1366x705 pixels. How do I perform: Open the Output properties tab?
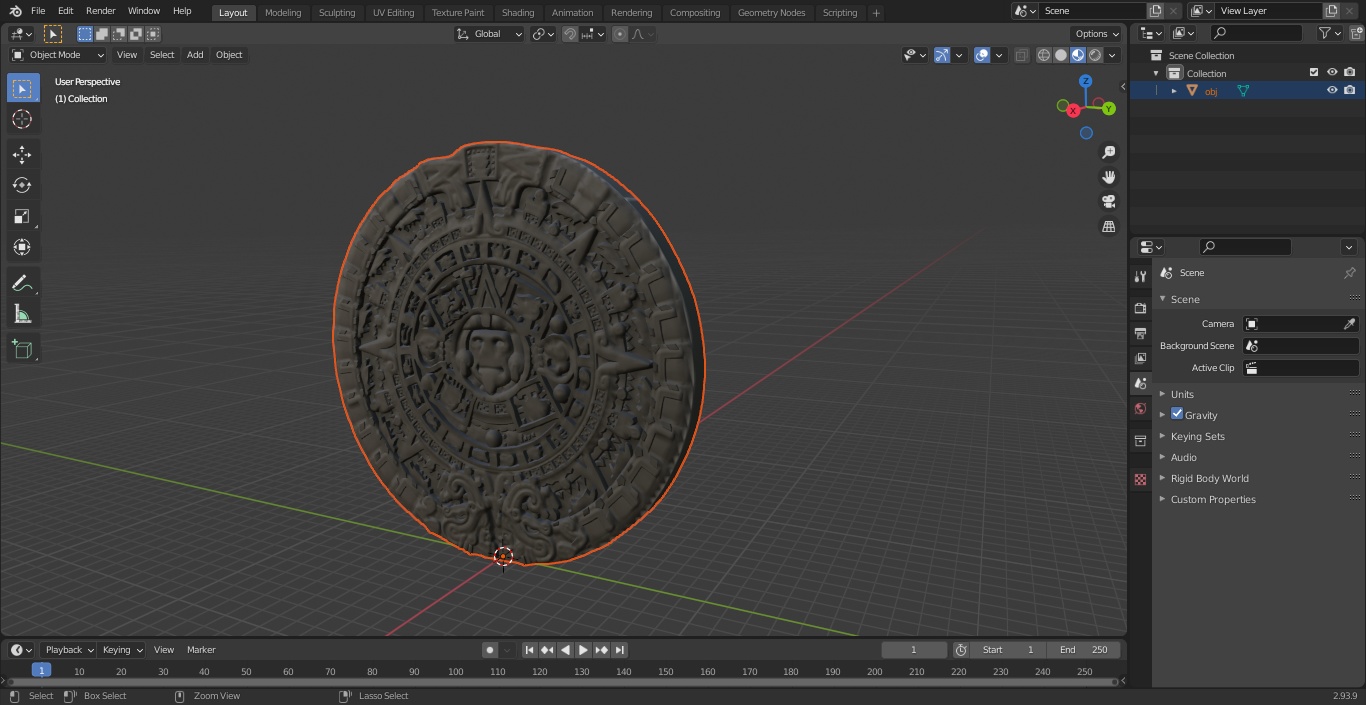[1140, 333]
